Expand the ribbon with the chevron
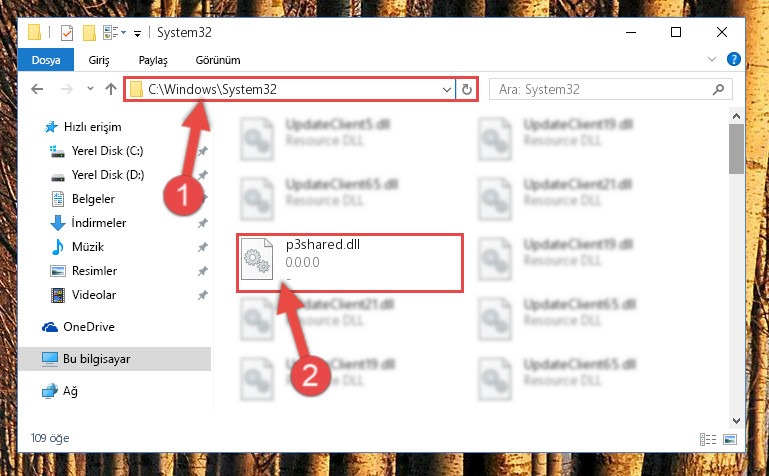 coord(712,59)
